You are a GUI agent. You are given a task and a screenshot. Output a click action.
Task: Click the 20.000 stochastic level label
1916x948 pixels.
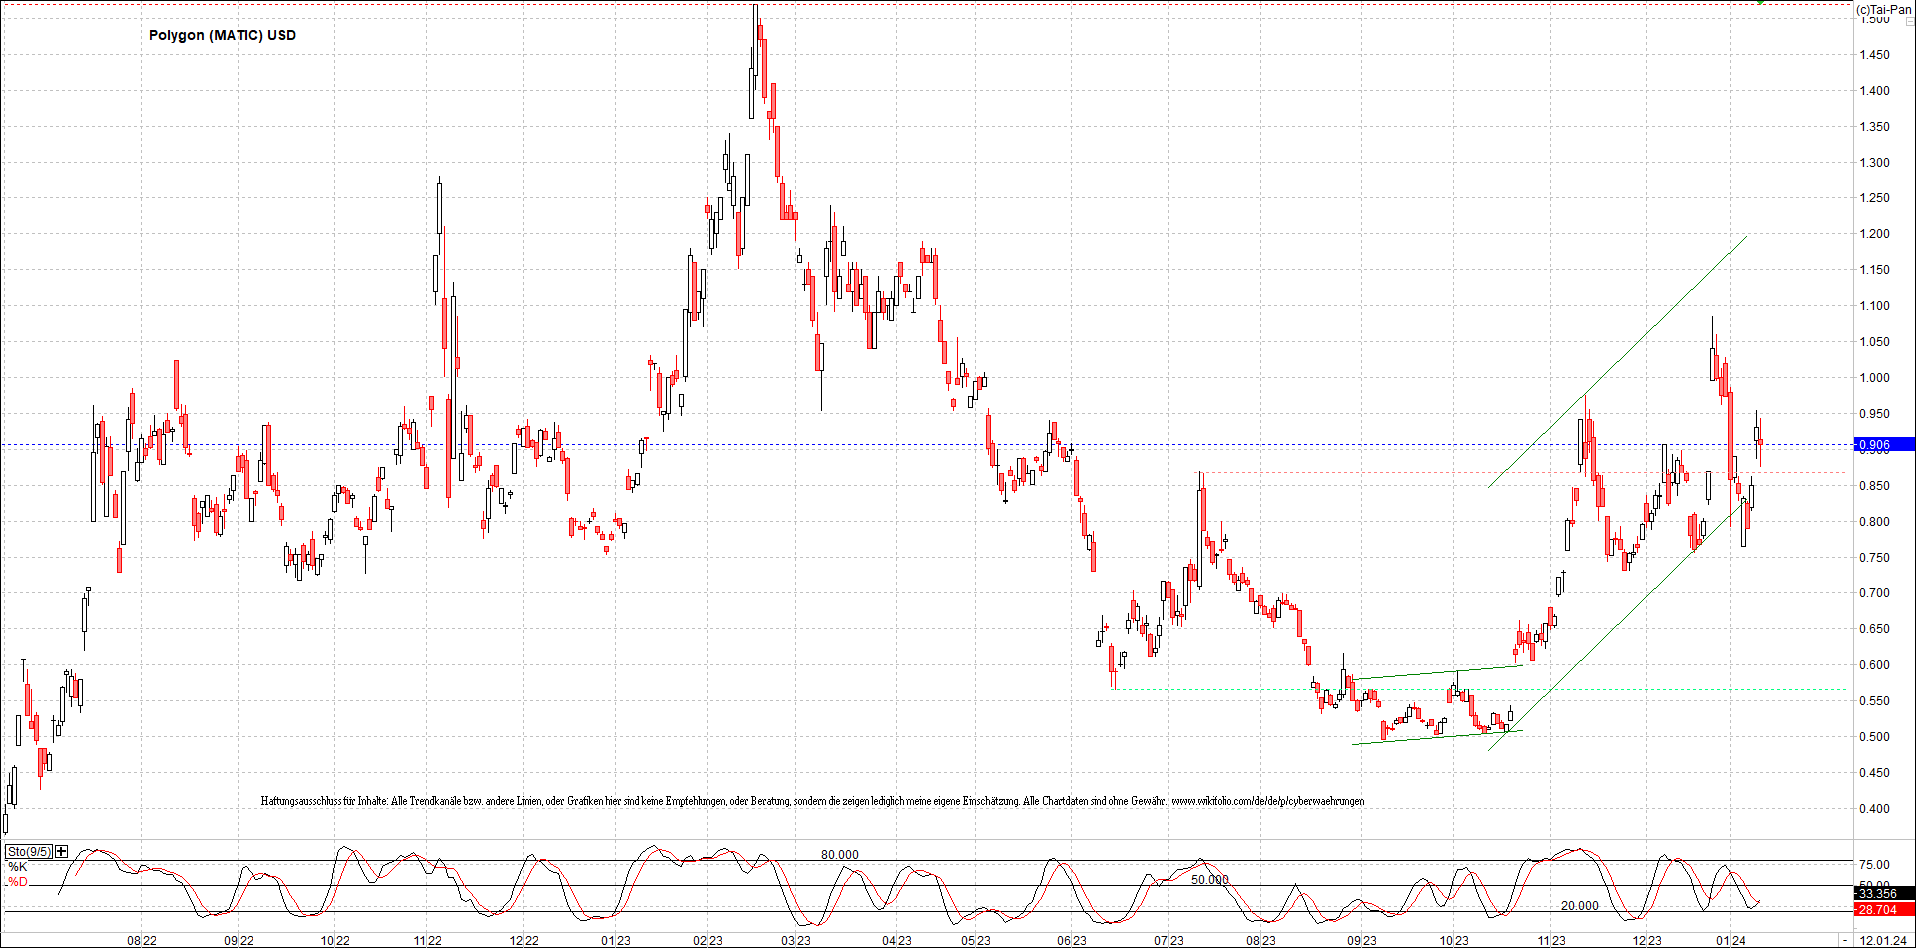click(1580, 906)
